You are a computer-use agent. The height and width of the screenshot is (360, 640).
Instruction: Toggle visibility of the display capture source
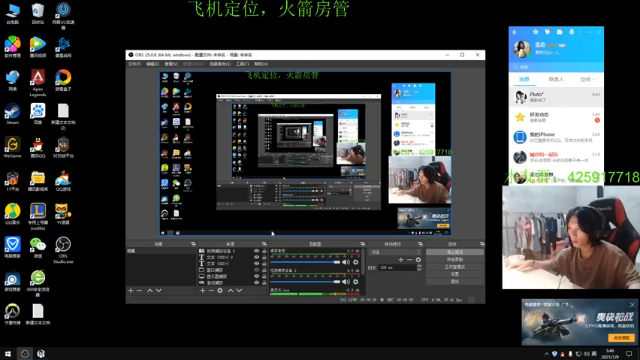click(x=256, y=276)
